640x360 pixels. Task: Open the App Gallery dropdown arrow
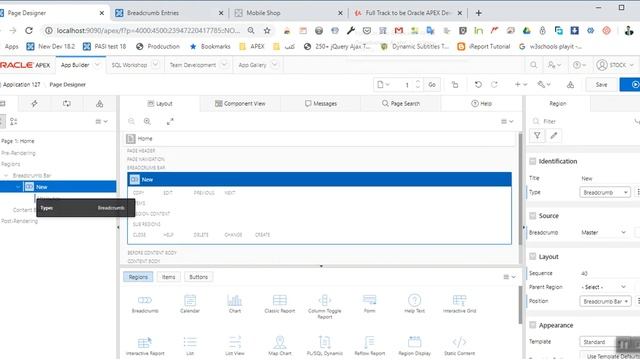click(275, 65)
